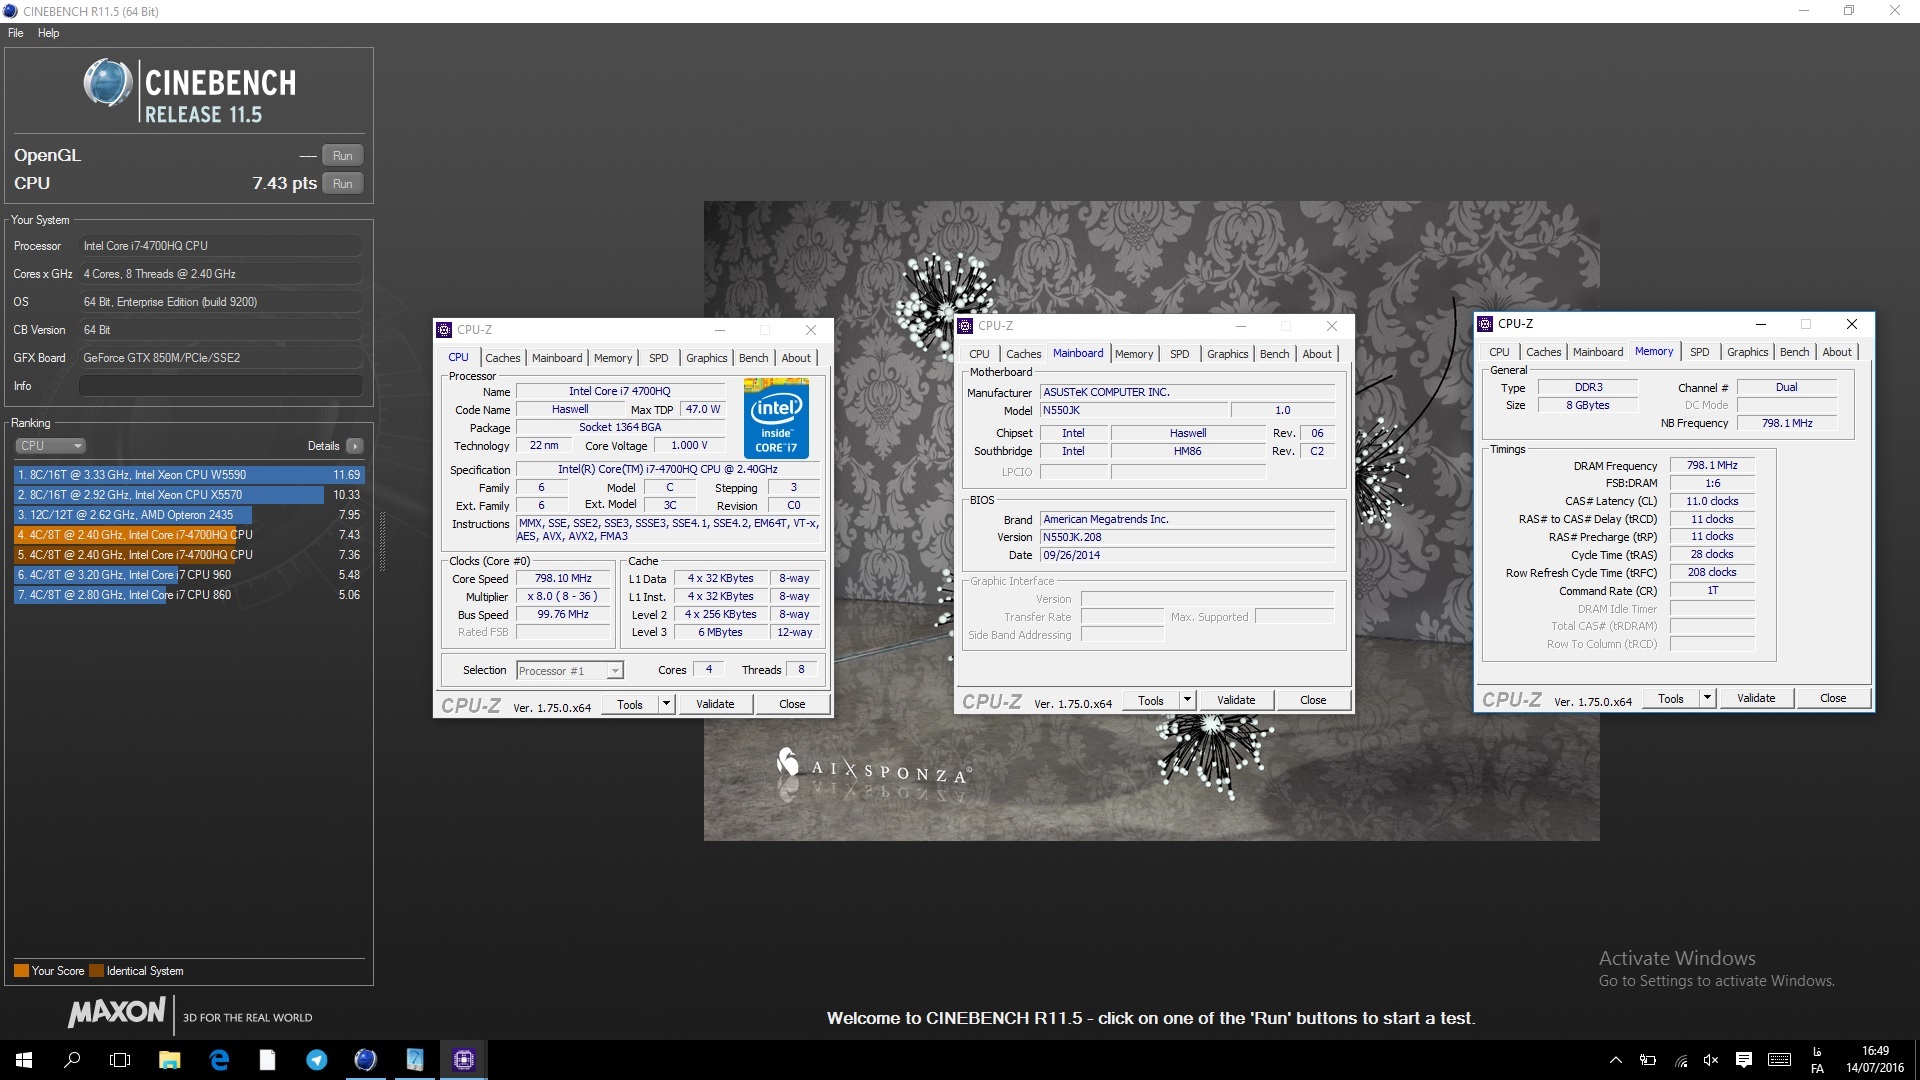Open CPU tab in right CPU-Z window
Image resolution: width=1920 pixels, height=1080 pixels.
tap(1499, 352)
